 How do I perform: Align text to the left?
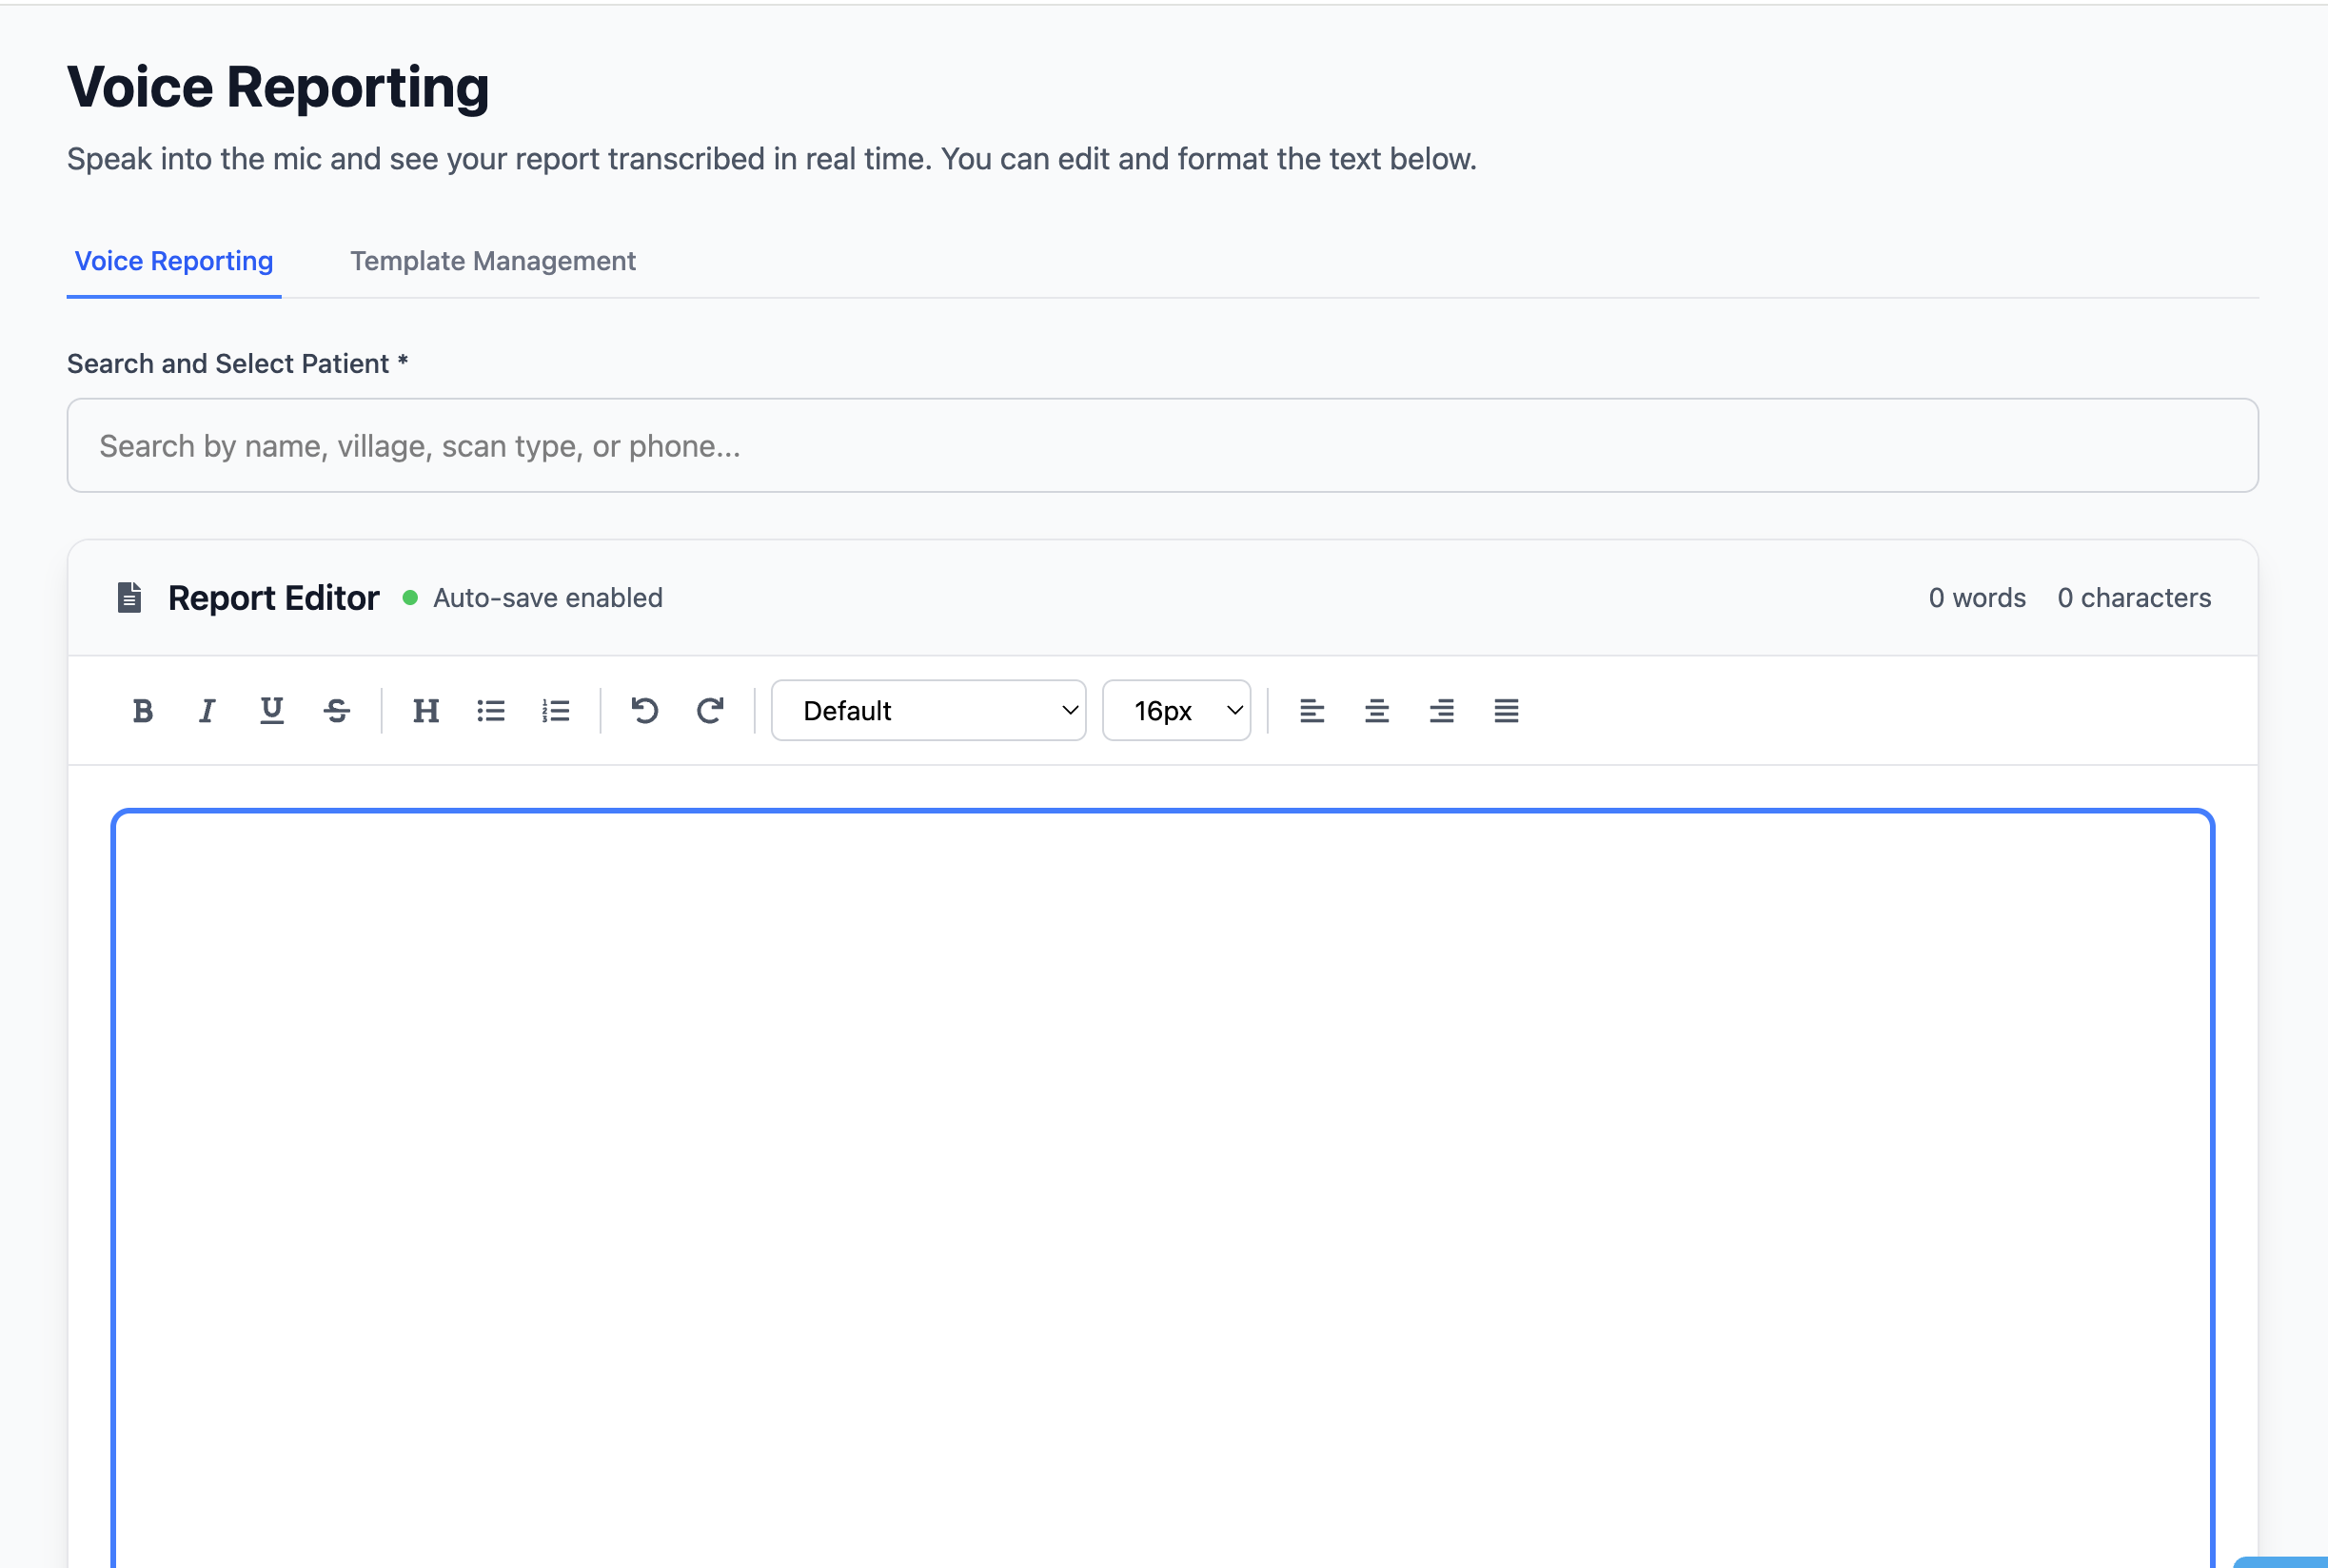pos(1311,710)
